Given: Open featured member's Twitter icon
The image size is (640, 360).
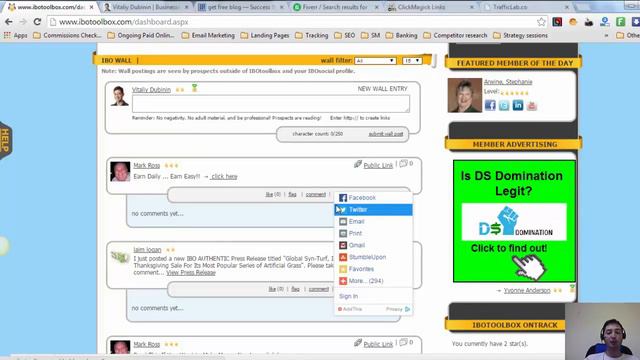Looking at the screenshot, I should (x=504, y=105).
